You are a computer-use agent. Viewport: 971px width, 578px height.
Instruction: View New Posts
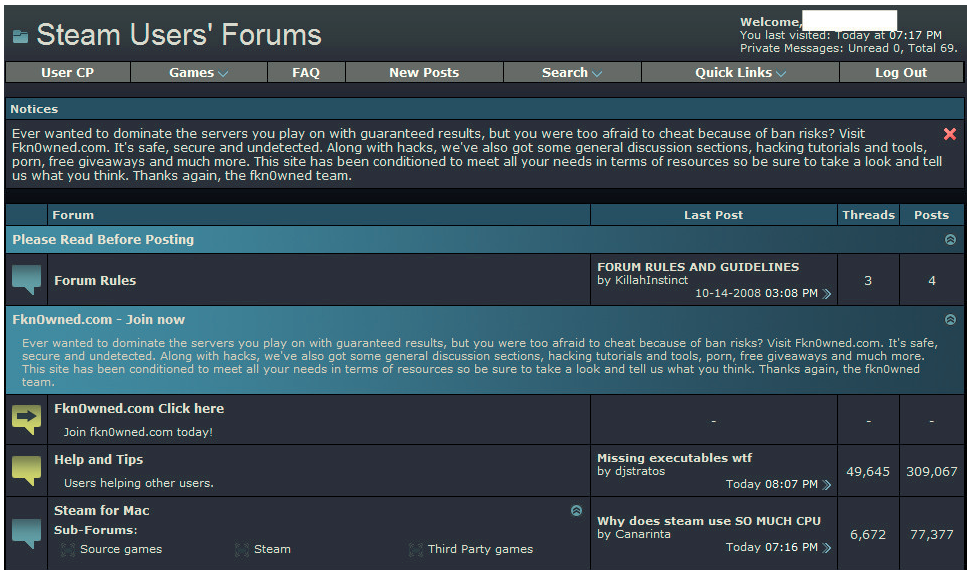pyautogui.click(x=424, y=72)
